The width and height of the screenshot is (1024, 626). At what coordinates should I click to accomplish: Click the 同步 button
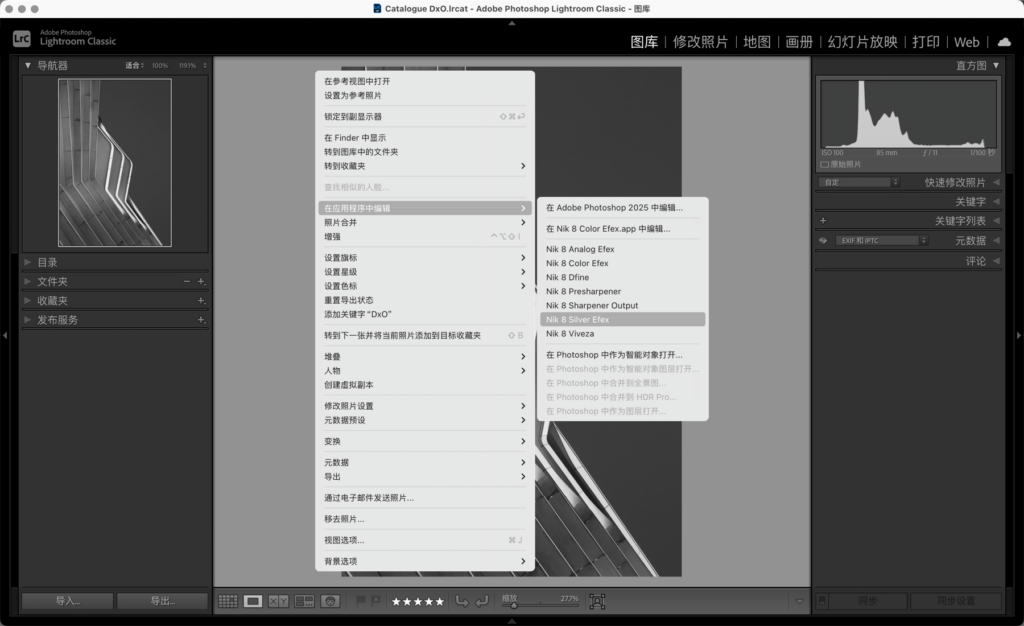tap(867, 601)
